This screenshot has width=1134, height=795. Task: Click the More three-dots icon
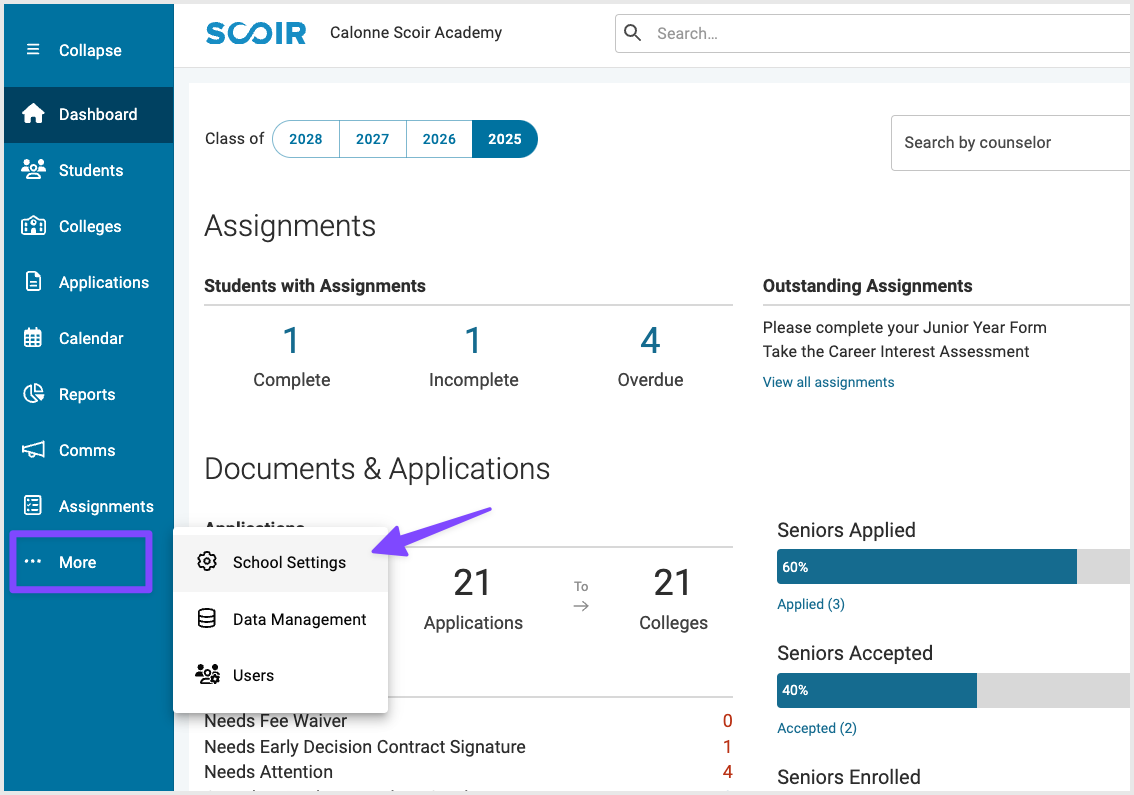33,561
